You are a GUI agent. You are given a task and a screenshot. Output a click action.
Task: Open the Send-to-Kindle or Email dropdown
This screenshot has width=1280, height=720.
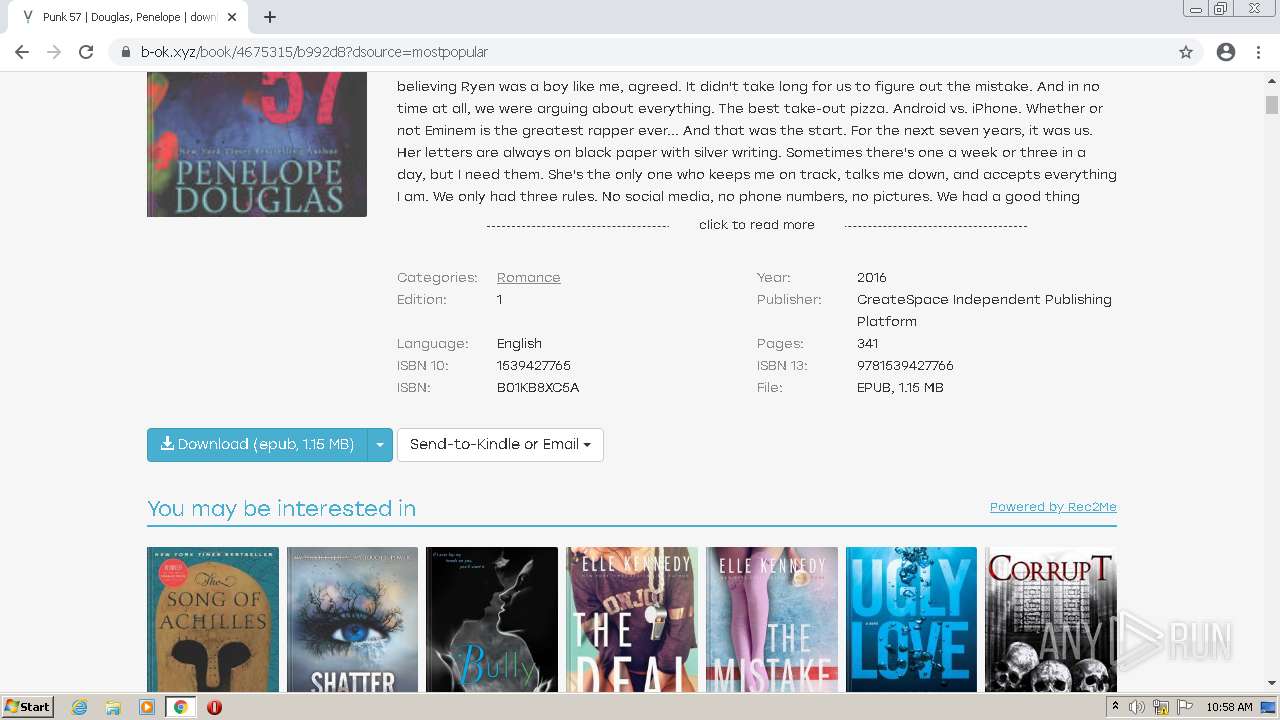pyautogui.click(x=500, y=445)
